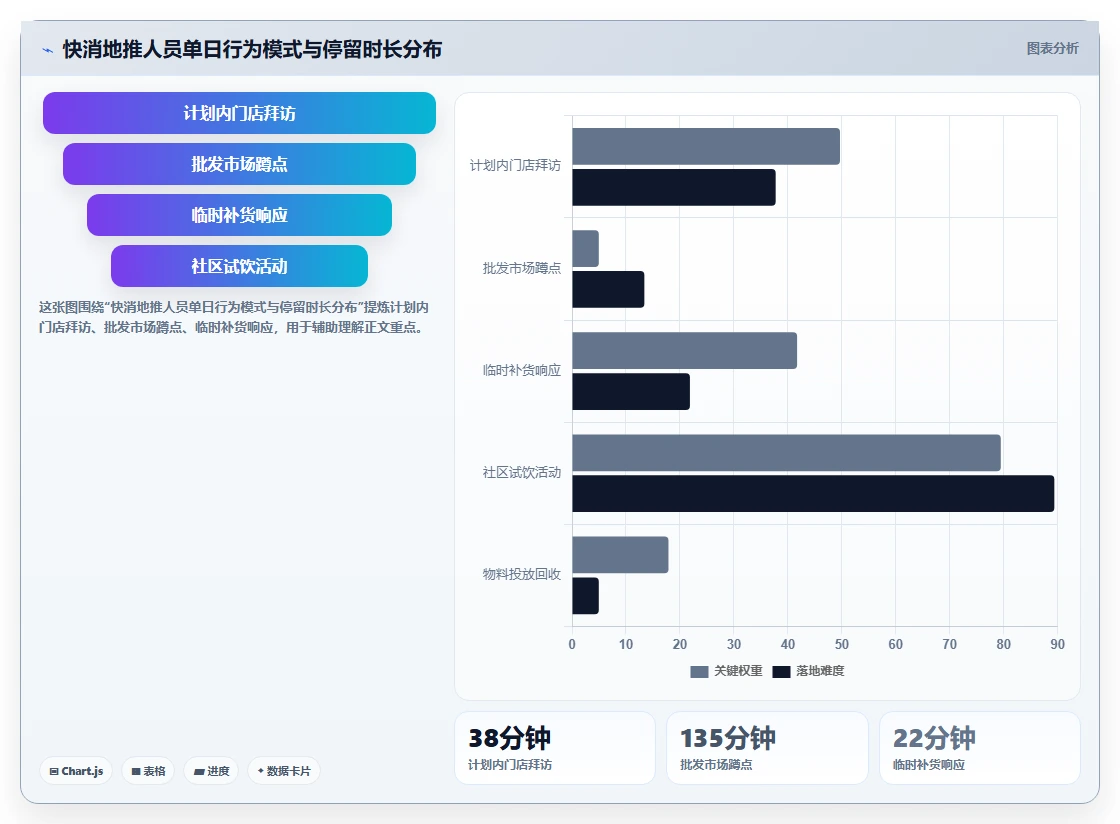Screen dimensions: 1120x824
Task: Click the lightning icon beside the title
Action: [47, 50]
